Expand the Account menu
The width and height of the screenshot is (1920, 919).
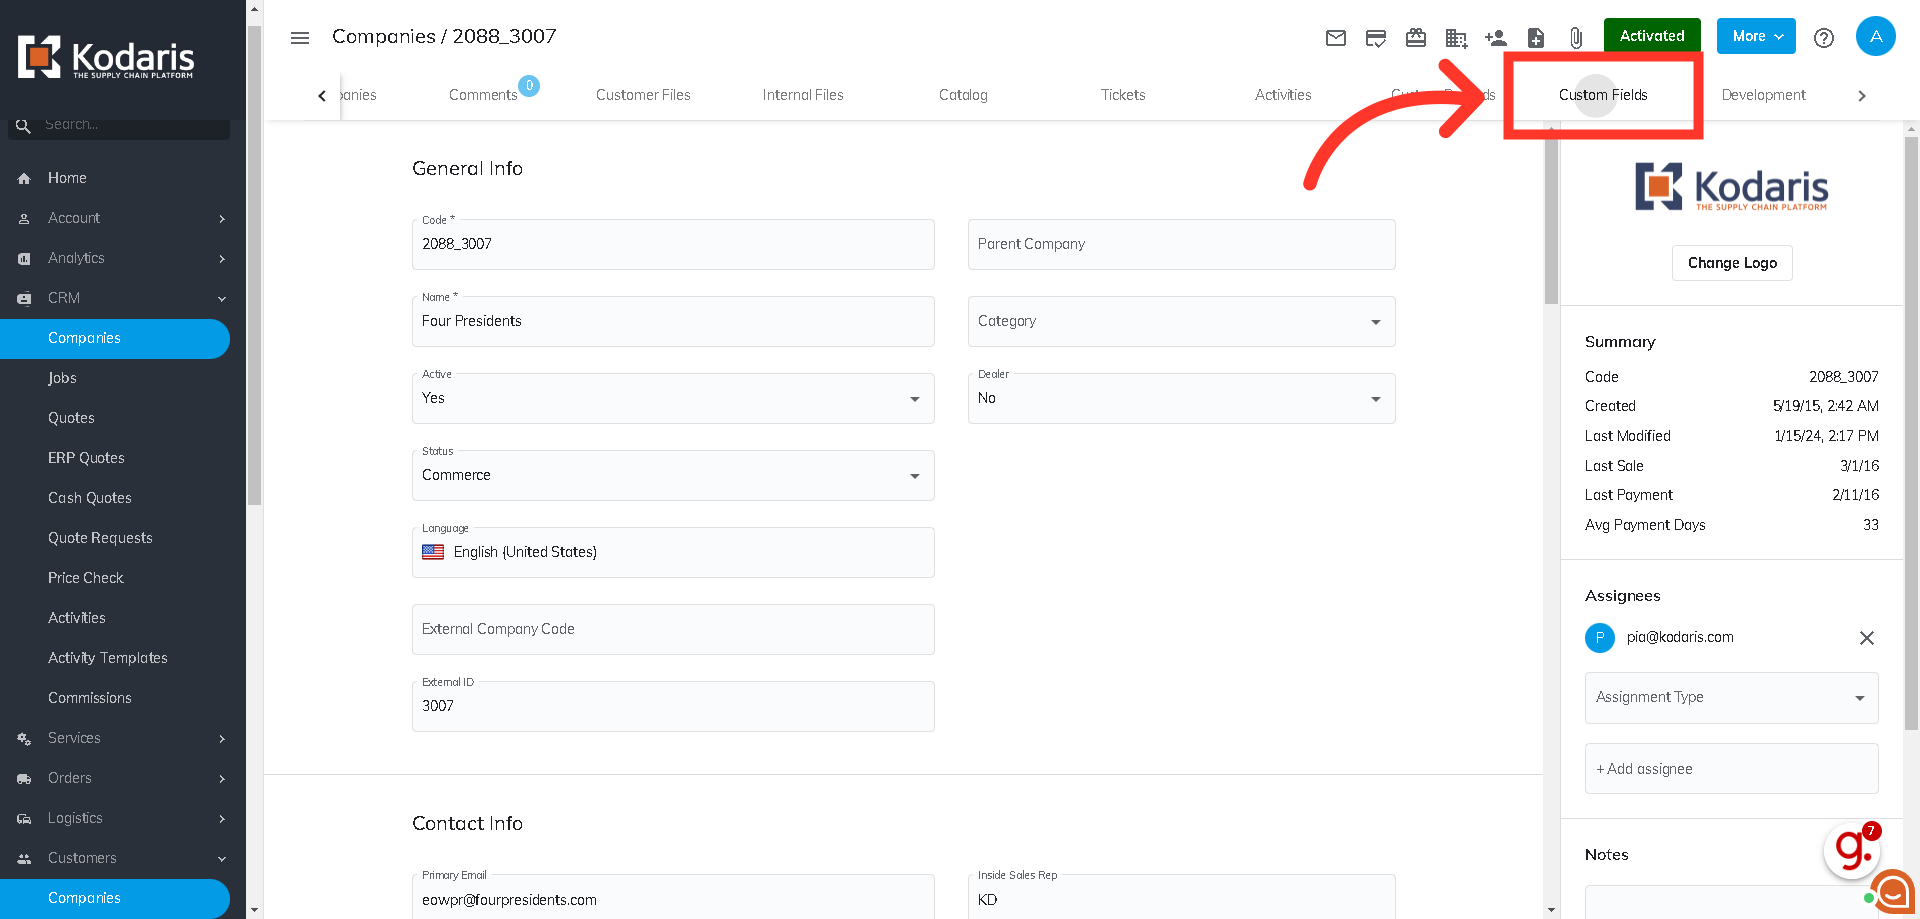(x=222, y=218)
